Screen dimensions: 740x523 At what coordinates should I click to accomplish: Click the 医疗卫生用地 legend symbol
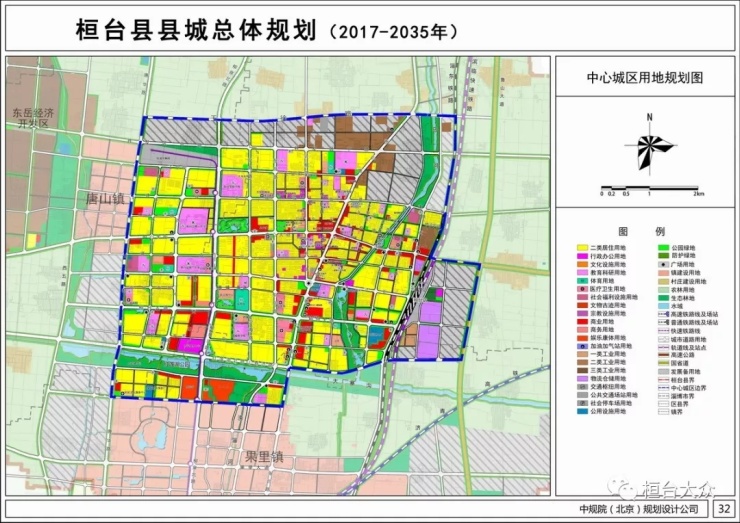580,289
